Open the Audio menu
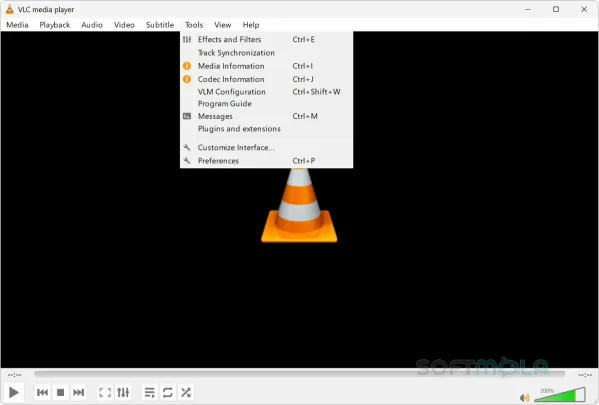 coord(92,25)
